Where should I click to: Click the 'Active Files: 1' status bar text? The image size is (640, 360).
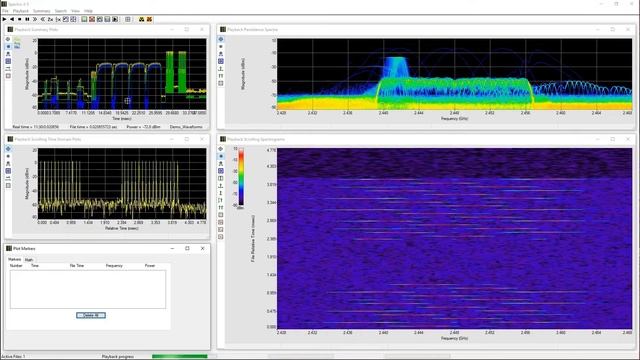[13, 356]
